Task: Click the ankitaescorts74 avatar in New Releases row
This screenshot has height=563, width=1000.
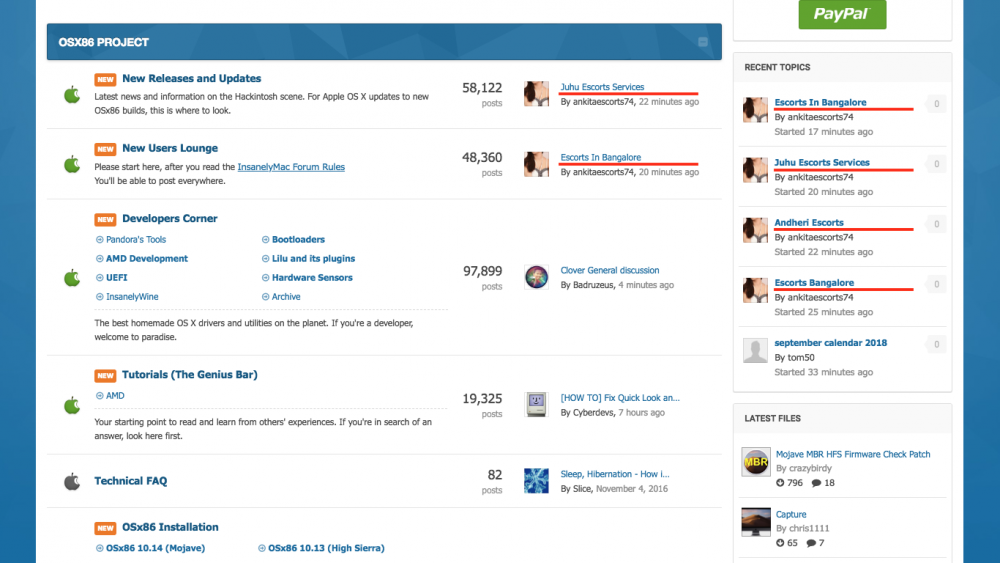Action: click(x=536, y=94)
